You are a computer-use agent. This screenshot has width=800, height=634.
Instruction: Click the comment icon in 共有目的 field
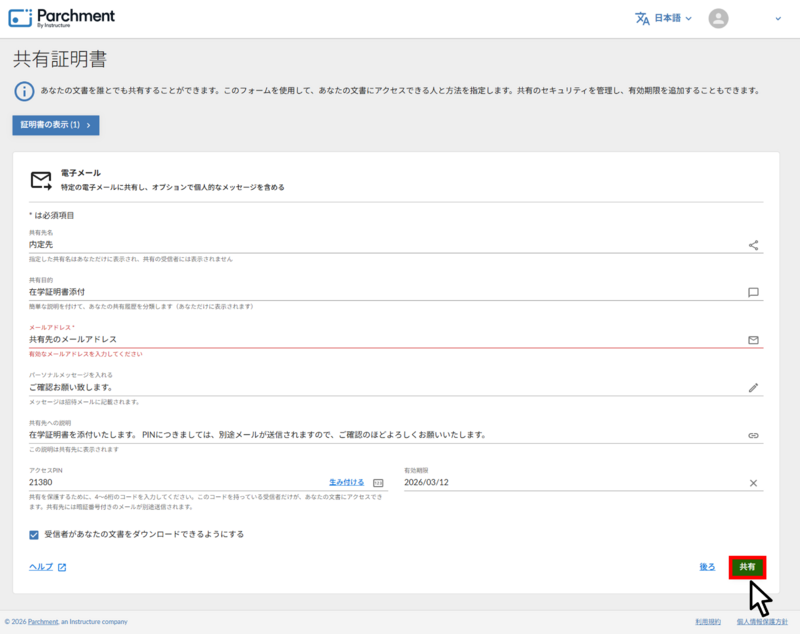pyautogui.click(x=754, y=292)
